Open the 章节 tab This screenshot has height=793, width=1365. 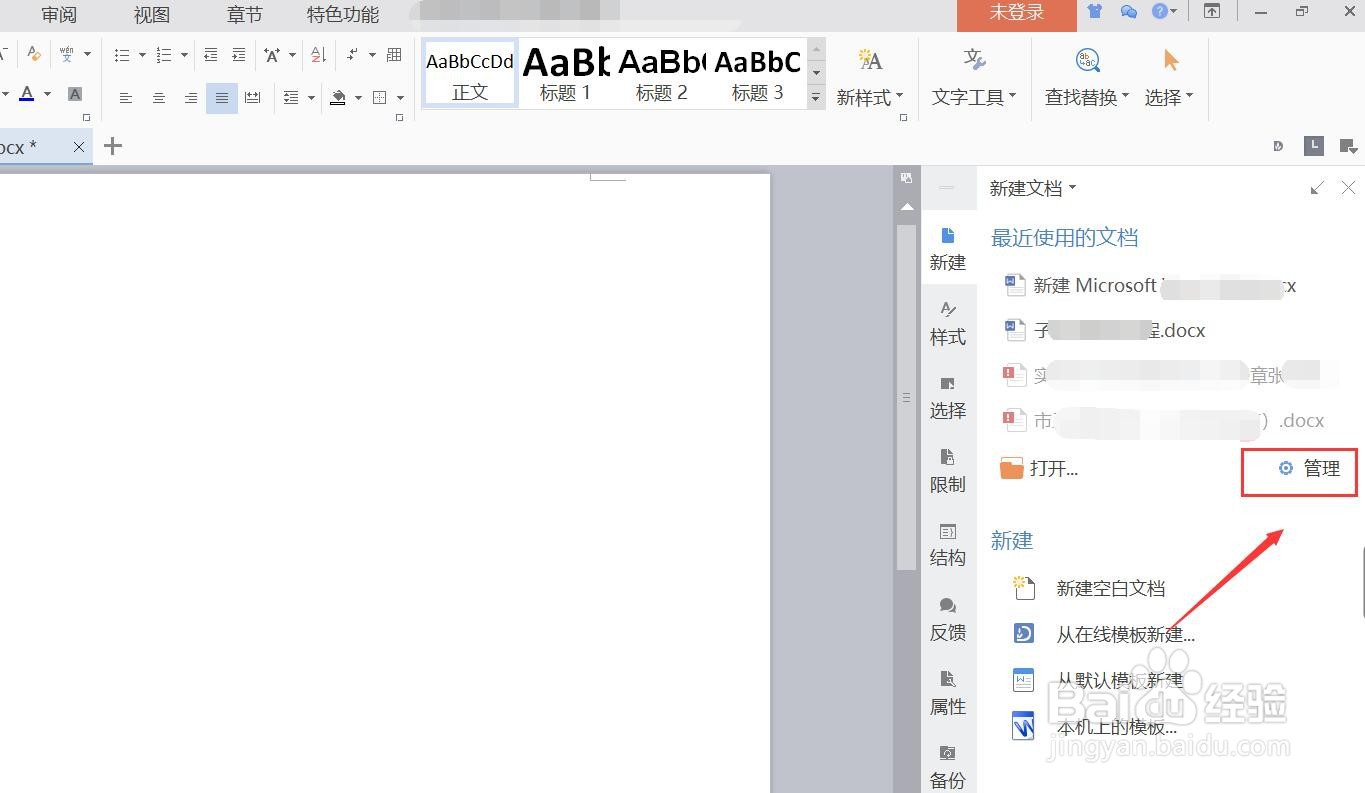click(x=245, y=14)
